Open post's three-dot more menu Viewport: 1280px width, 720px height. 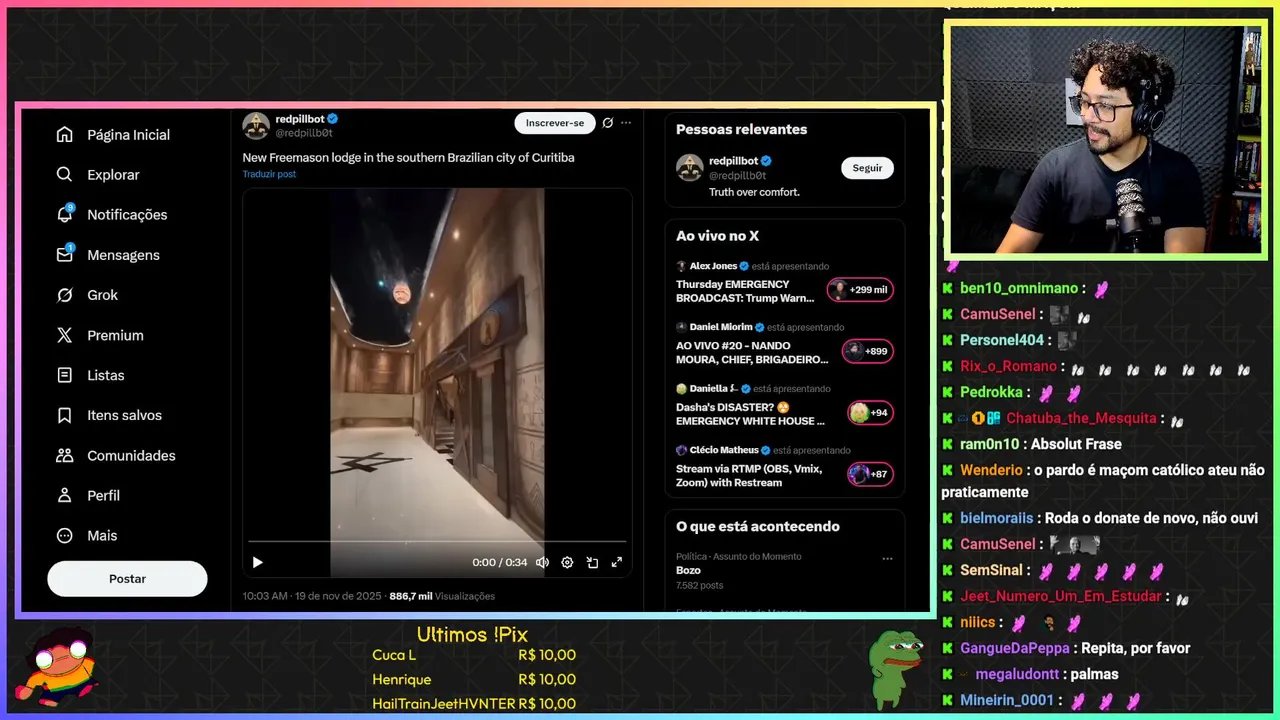tap(626, 123)
